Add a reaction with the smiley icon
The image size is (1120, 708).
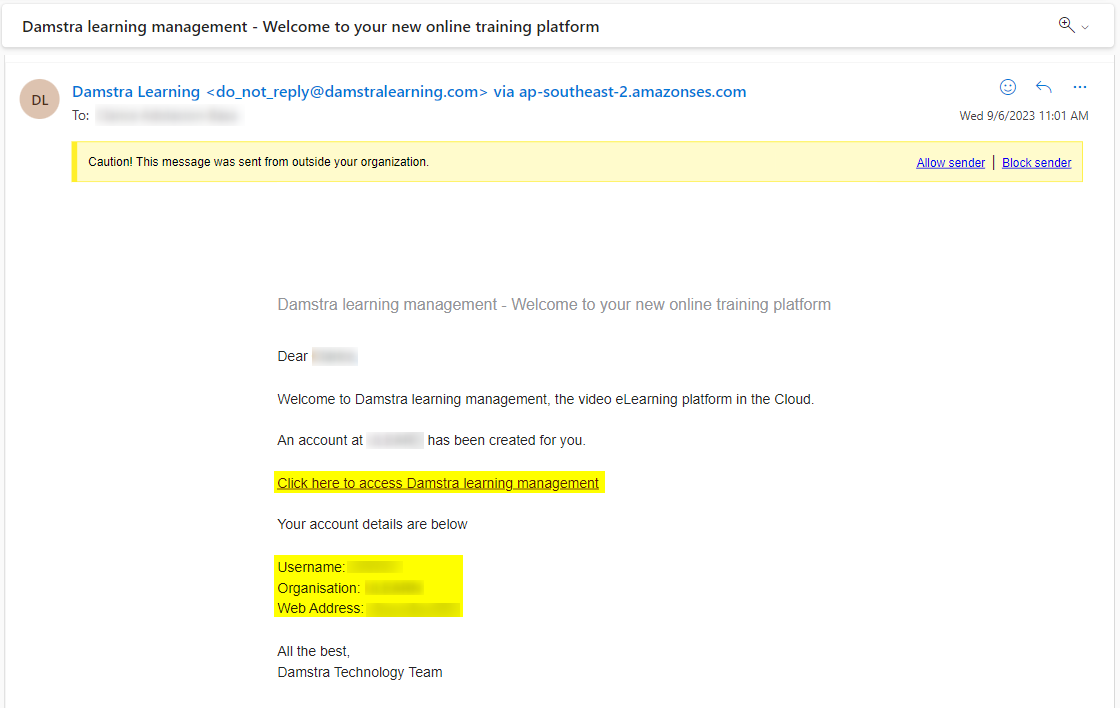coord(1008,87)
